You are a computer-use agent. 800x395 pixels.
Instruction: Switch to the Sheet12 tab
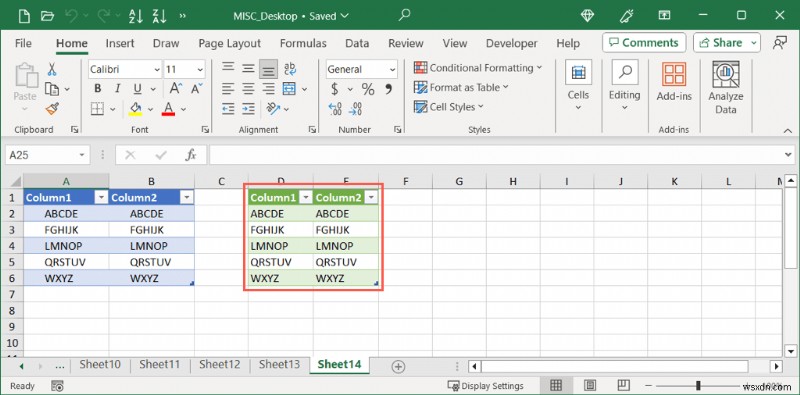[219, 364]
